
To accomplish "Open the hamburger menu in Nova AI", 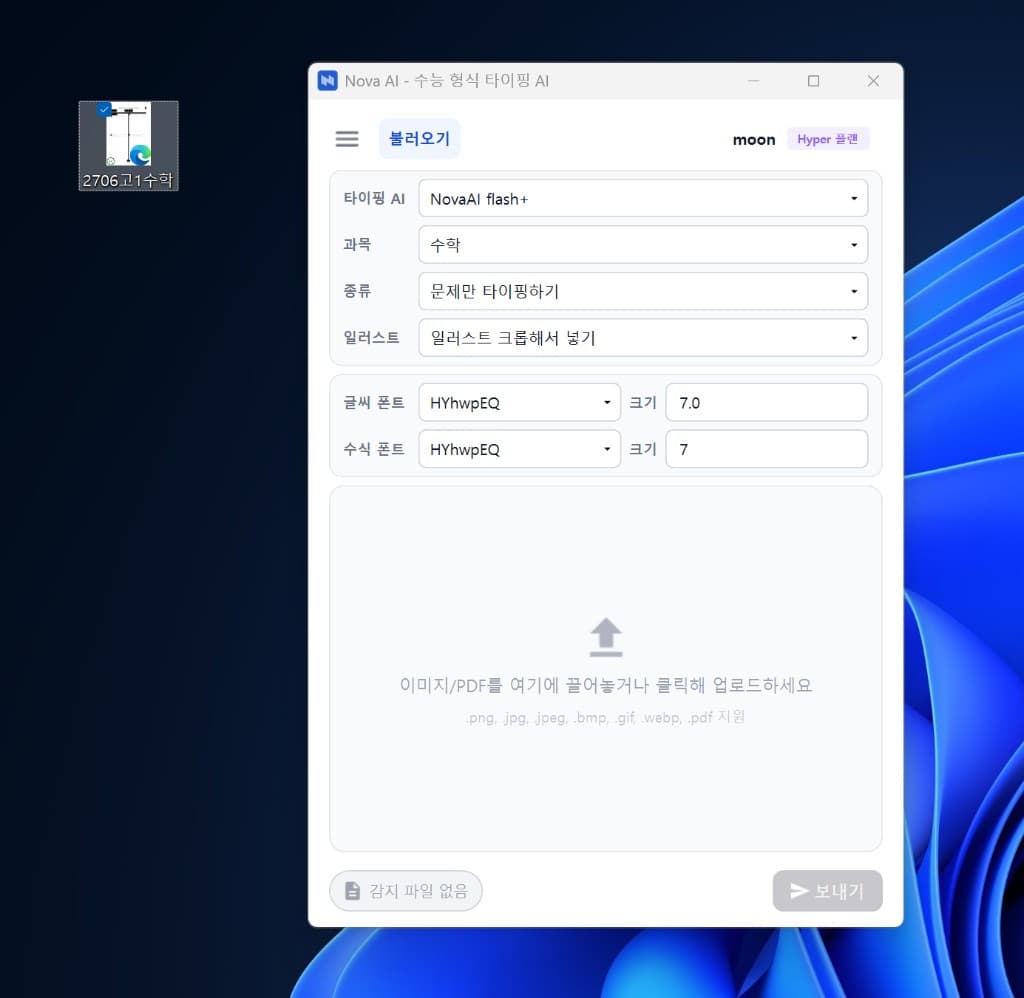I will (347, 139).
